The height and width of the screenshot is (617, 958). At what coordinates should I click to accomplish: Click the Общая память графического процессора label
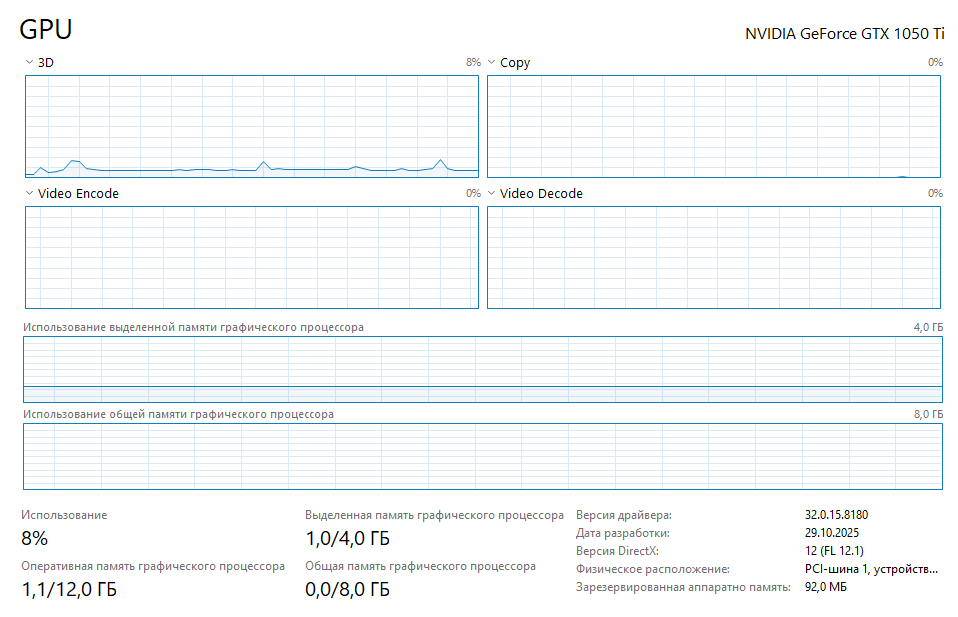420,566
